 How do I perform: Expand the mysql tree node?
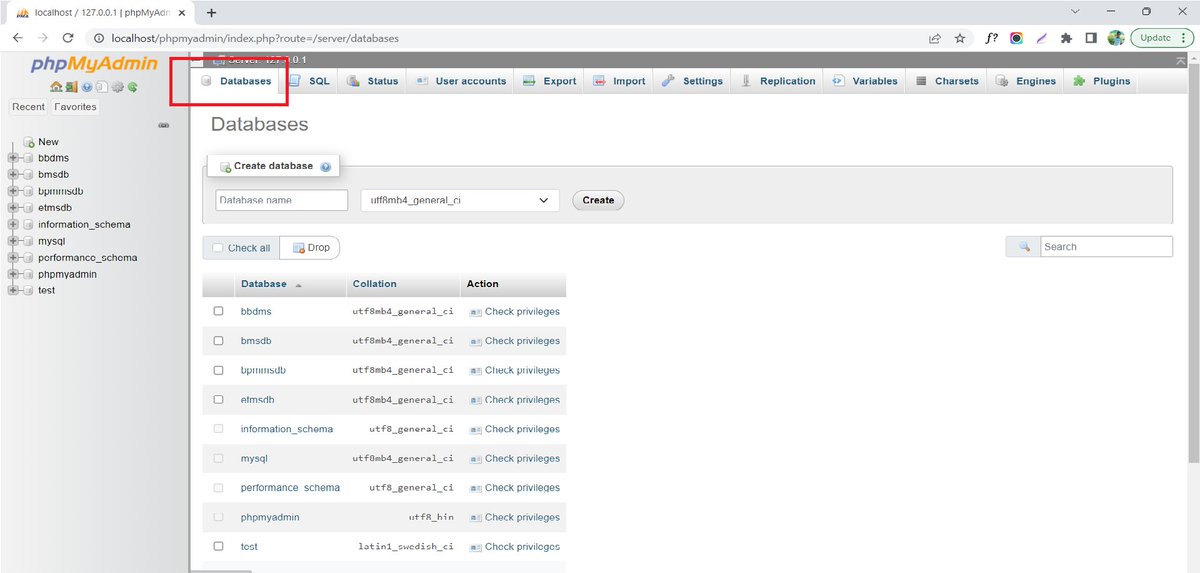point(14,241)
